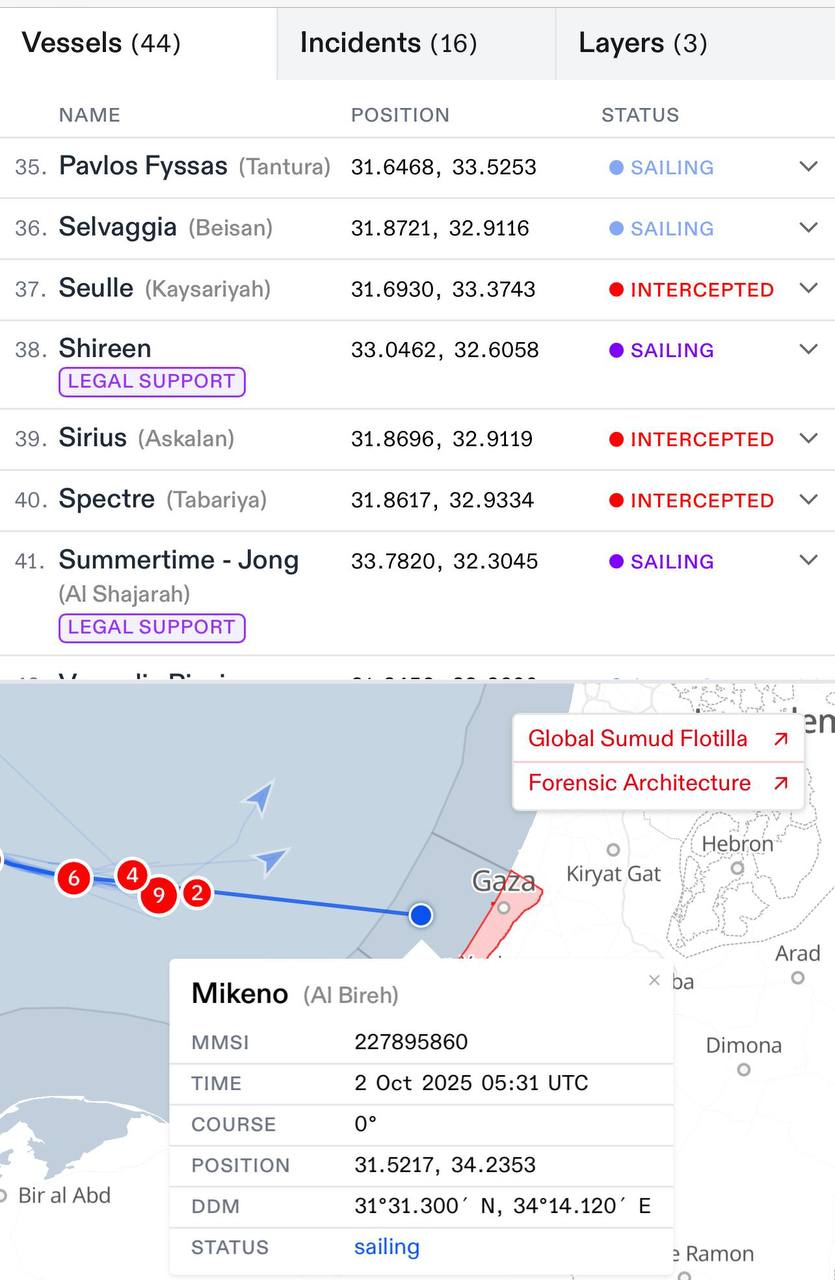Click the Legal Support badge under Shireen
This screenshot has width=835, height=1280.
click(152, 381)
